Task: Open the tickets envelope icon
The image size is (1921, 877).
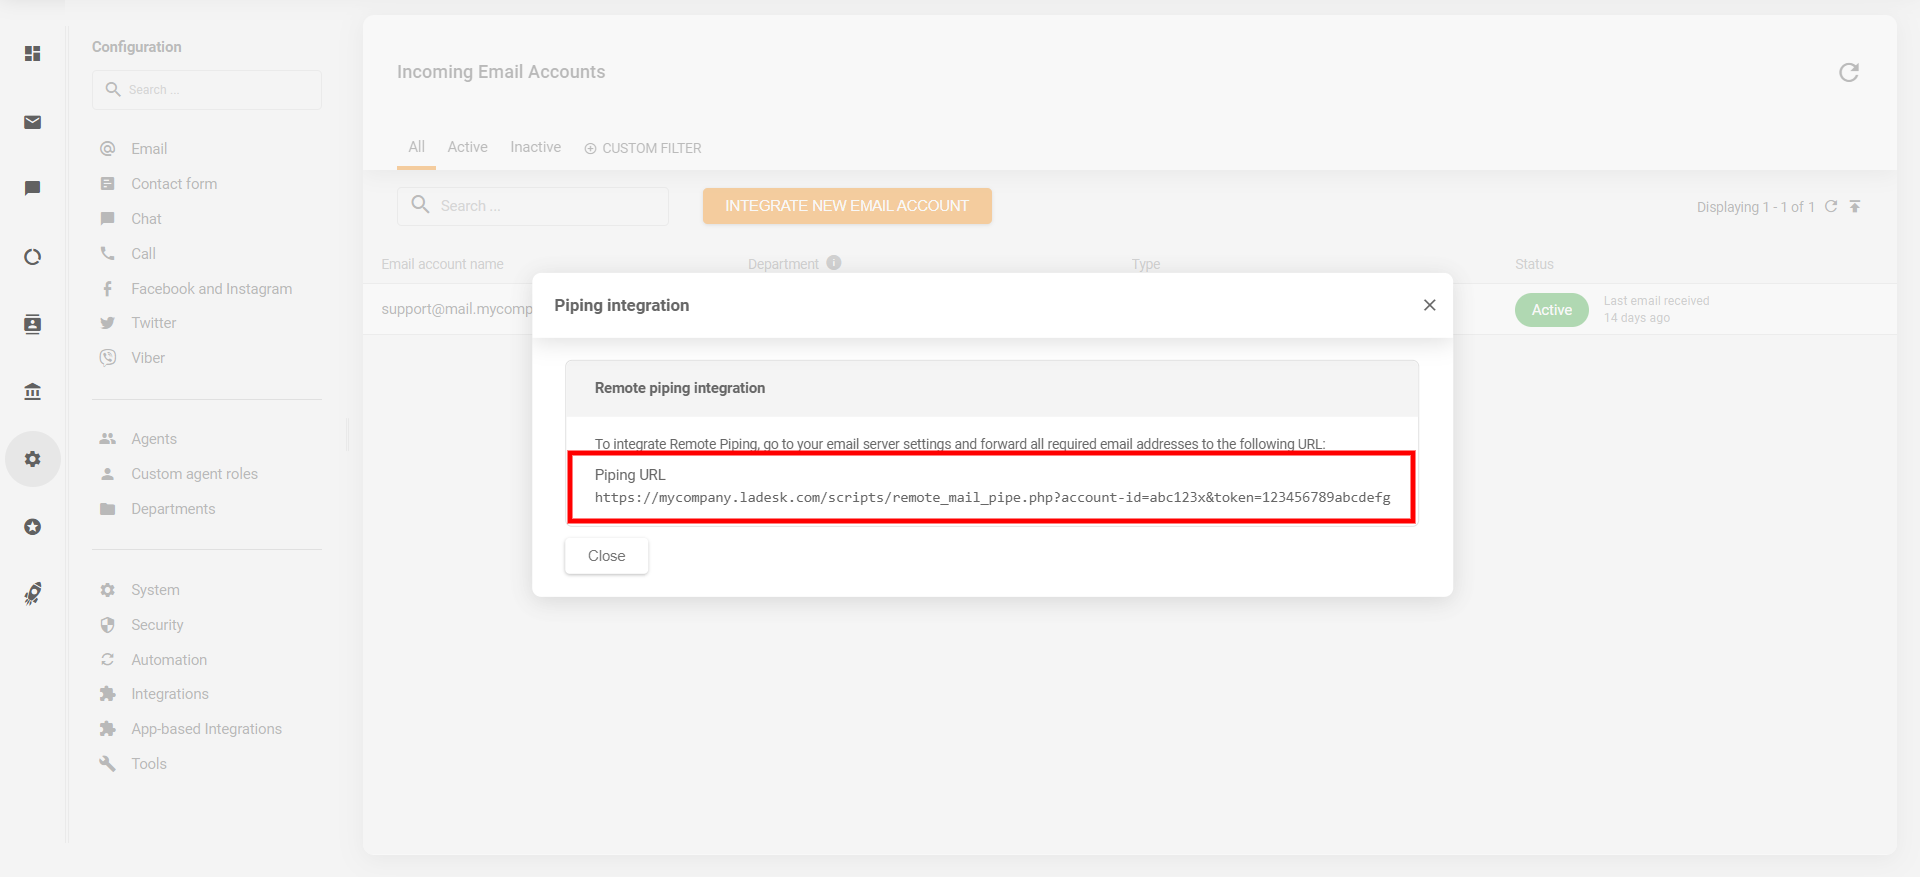Action: (x=33, y=122)
